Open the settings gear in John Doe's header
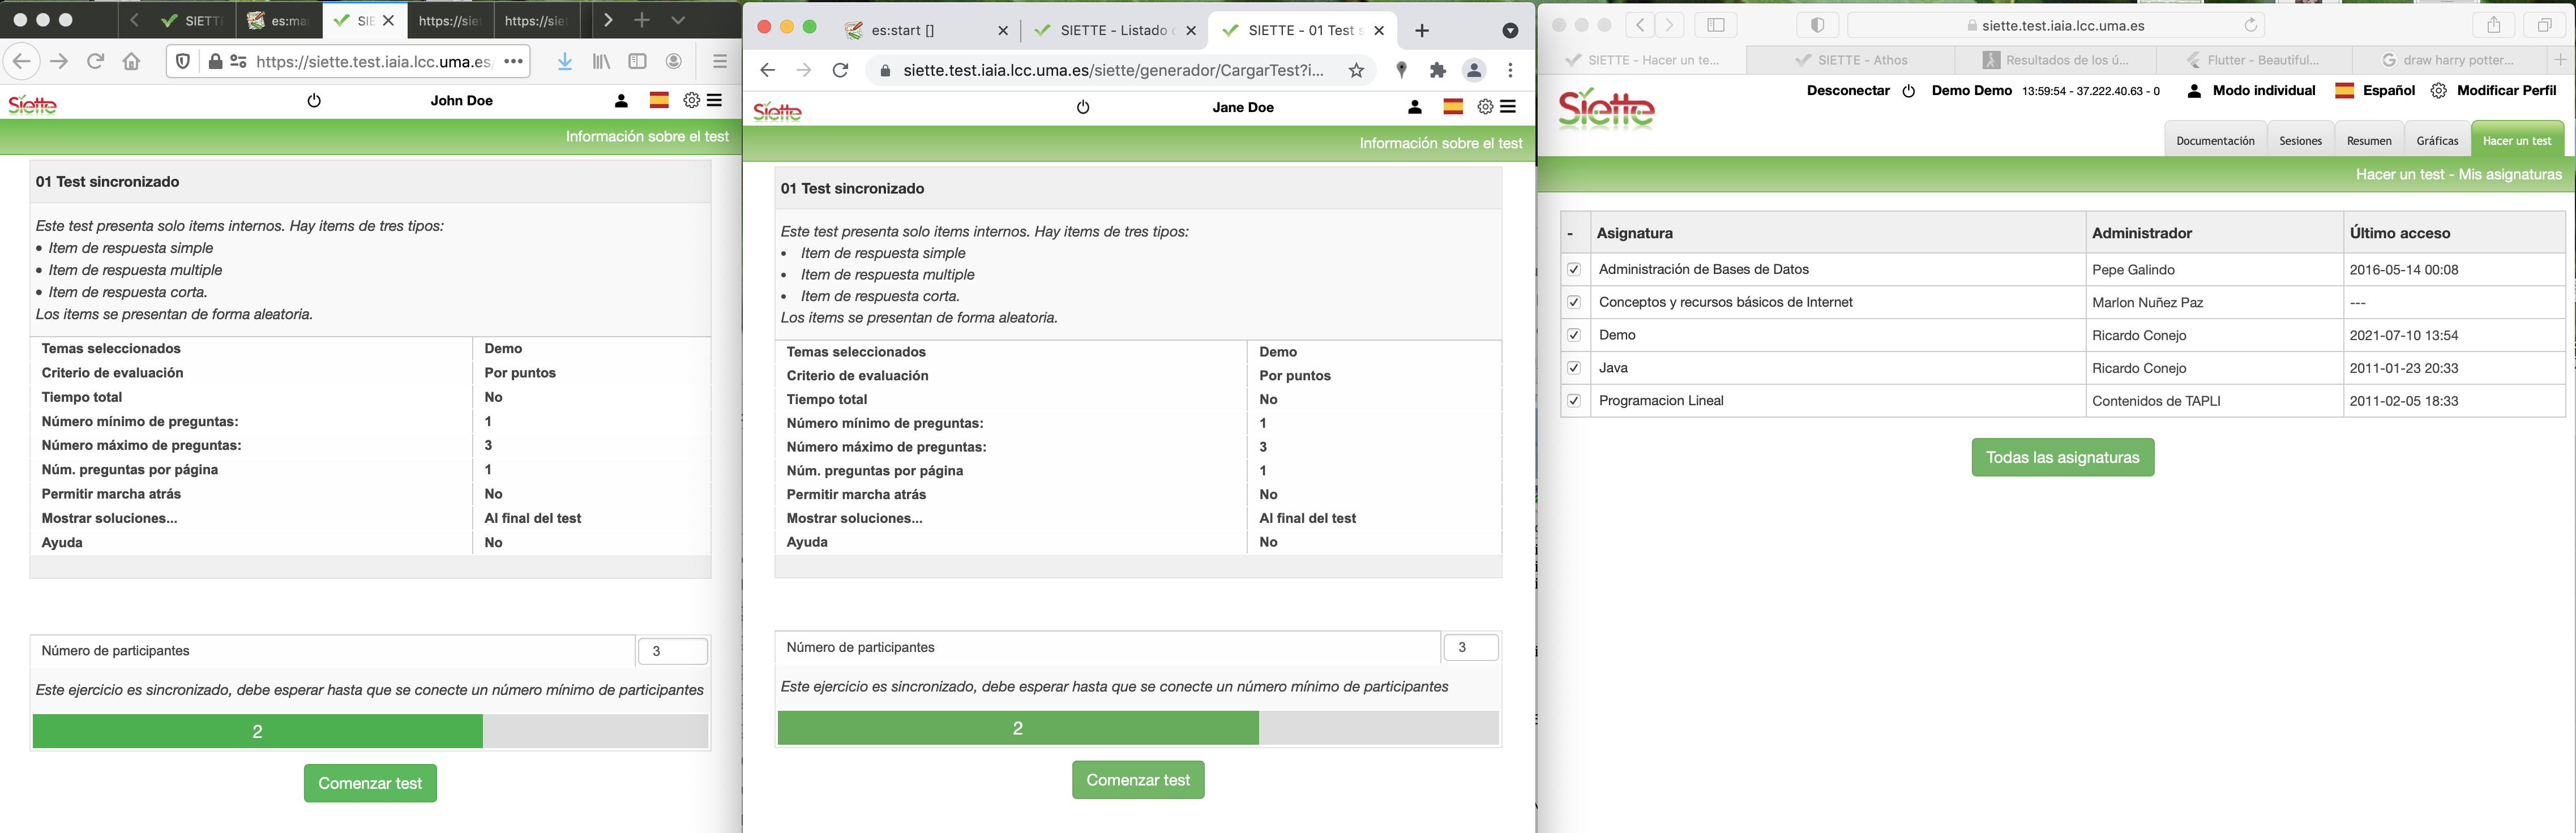Image resolution: width=2576 pixels, height=833 pixels. tap(691, 100)
